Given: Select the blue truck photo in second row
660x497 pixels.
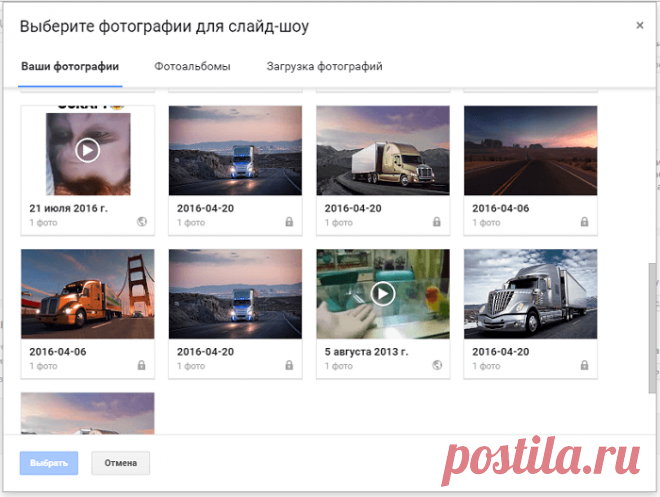Looking at the screenshot, I should tap(235, 294).
